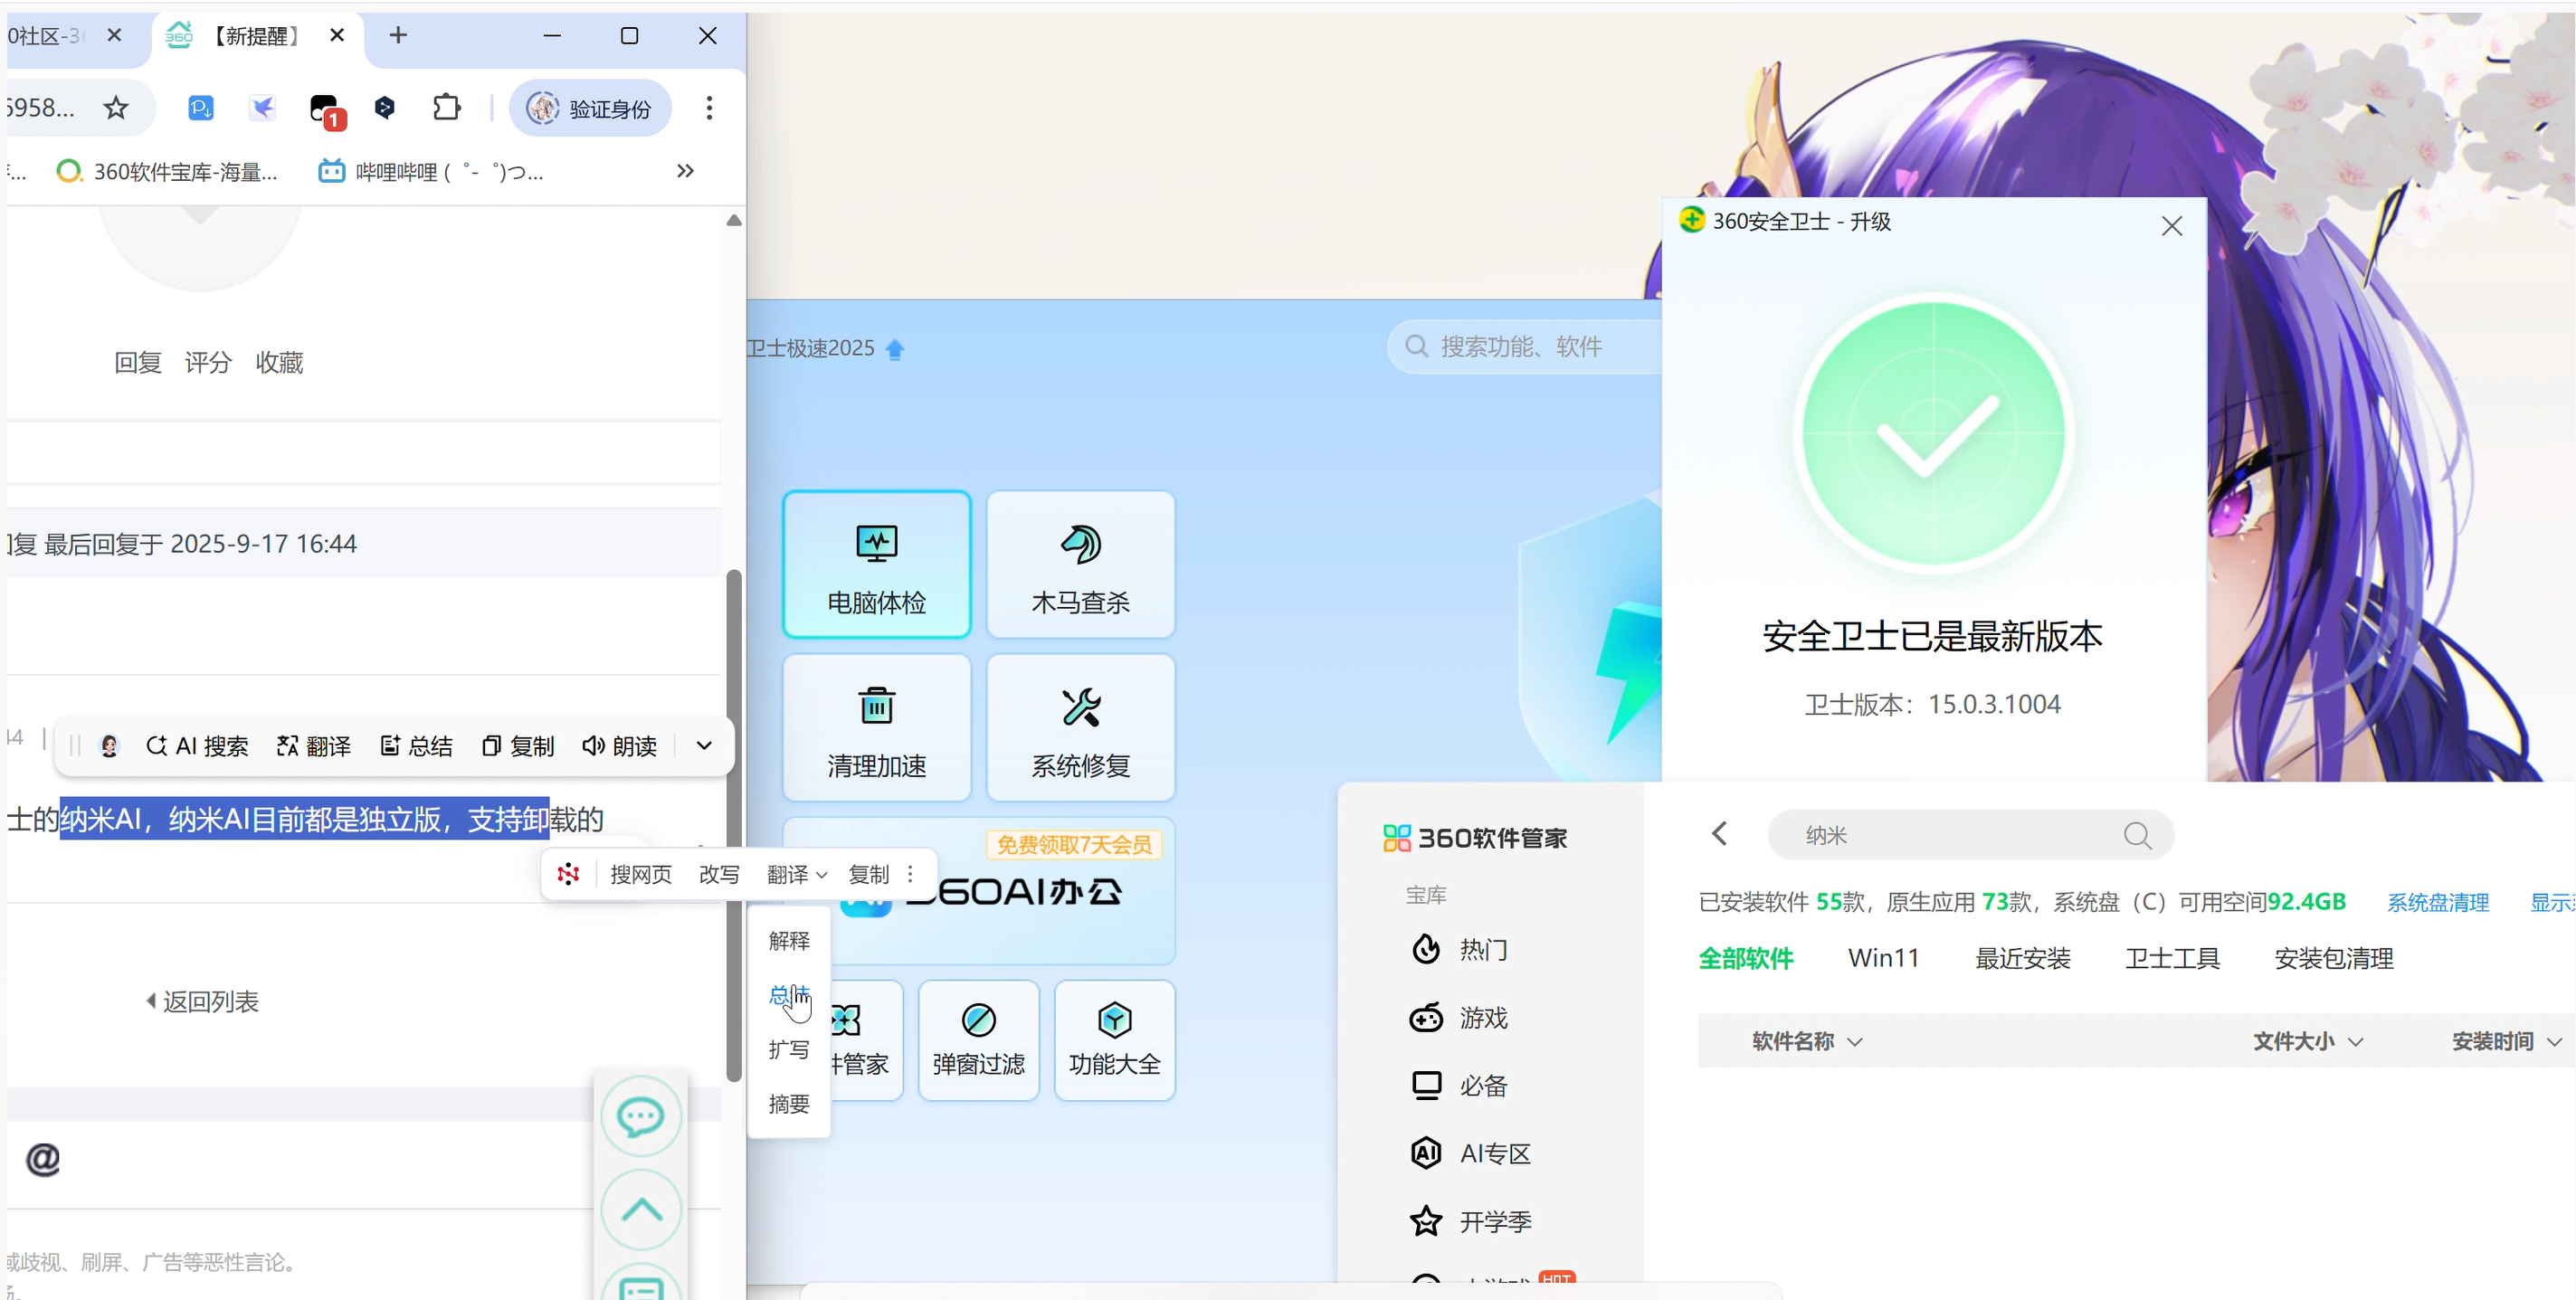Open AI专区 in the 360软件管家 sidebar

(x=1470, y=1153)
